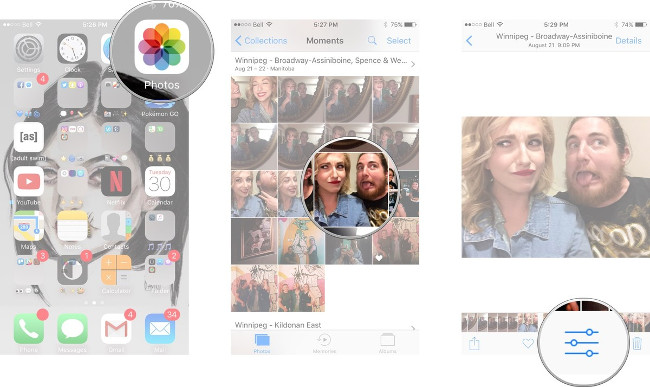Open the folder labeled with money bags

160,137
